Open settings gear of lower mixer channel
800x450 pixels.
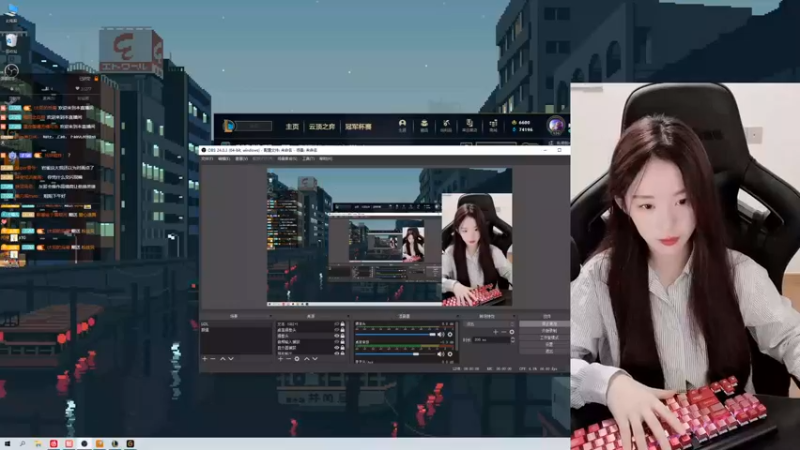(450, 354)
